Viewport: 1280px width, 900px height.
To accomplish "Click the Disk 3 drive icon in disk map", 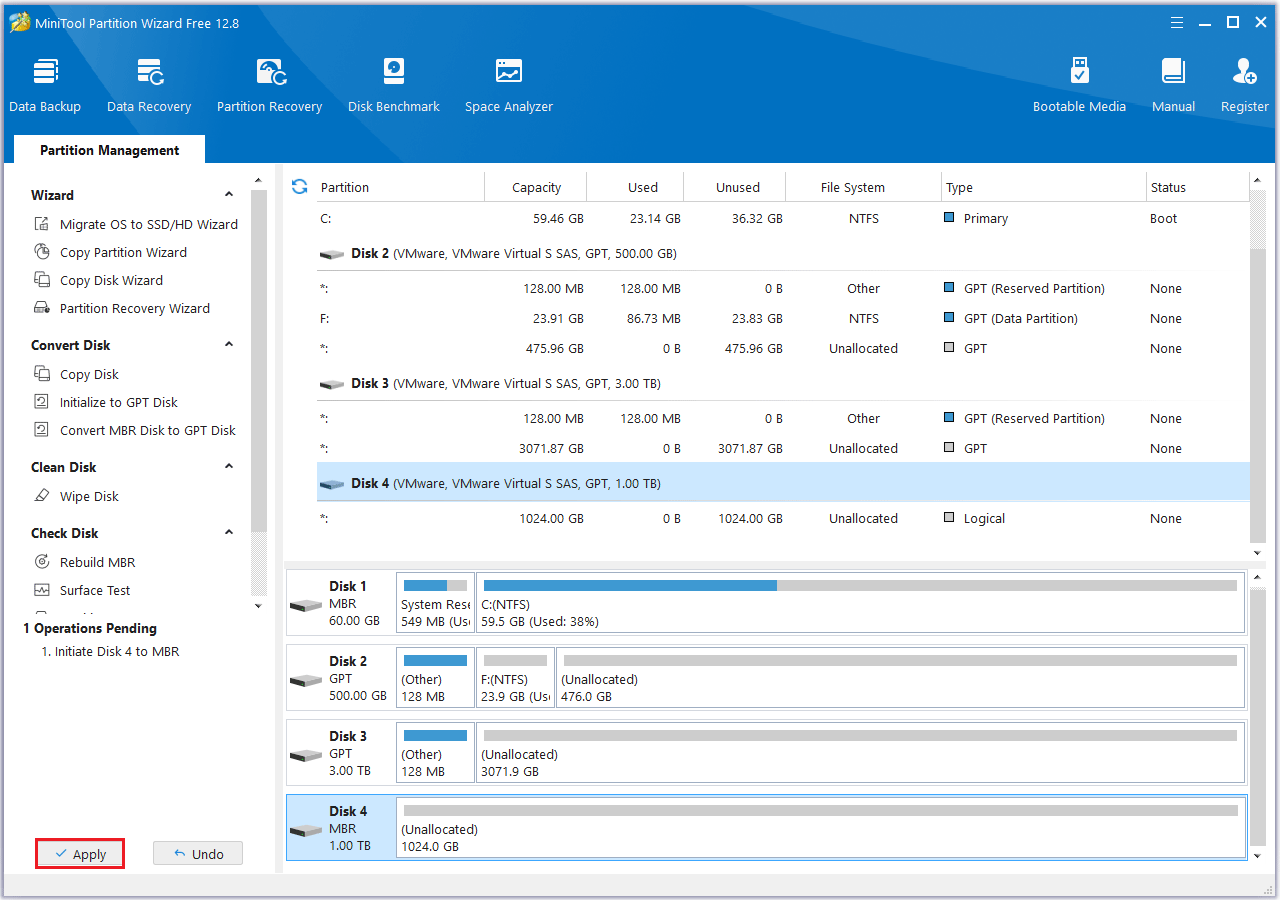I will coord(305,756).
